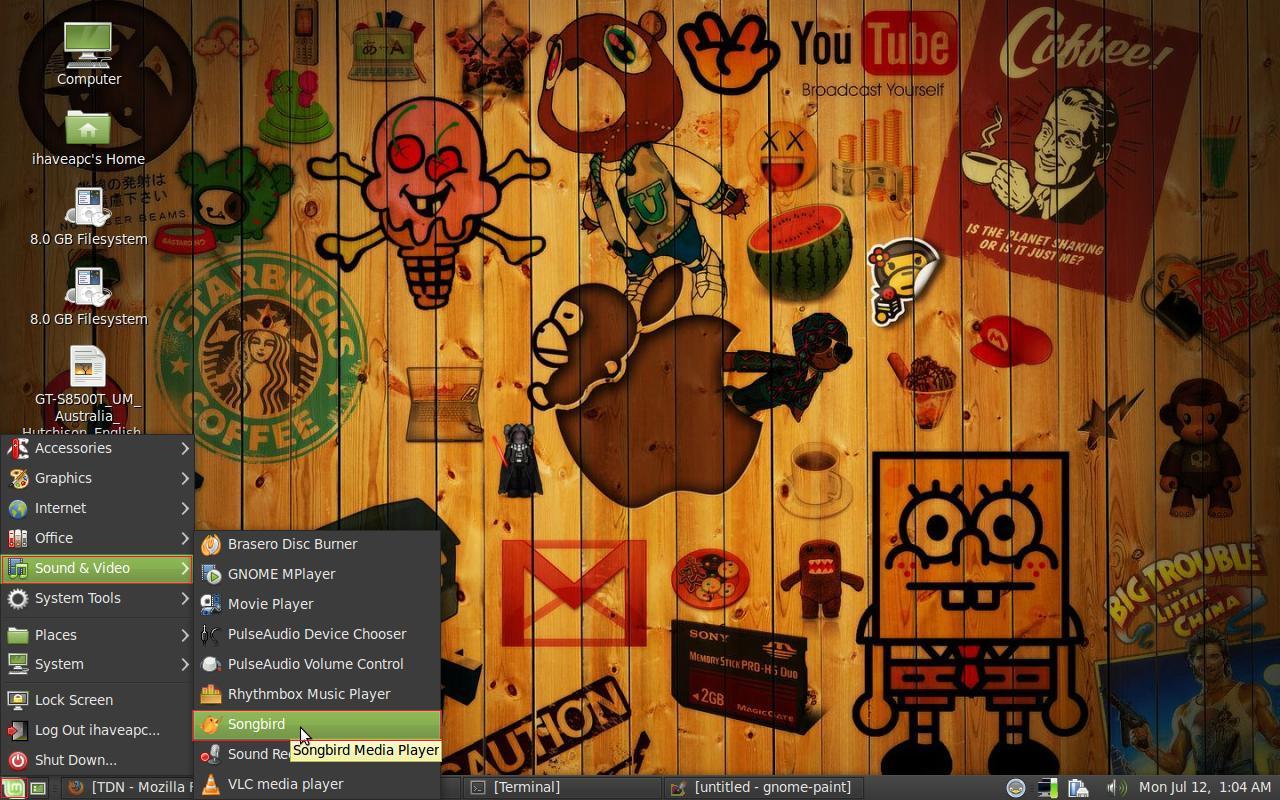This screenshot has height=800, width=1280.
Task: Choose Log Out ihaveapc from the menu
Action: [97, 730]
